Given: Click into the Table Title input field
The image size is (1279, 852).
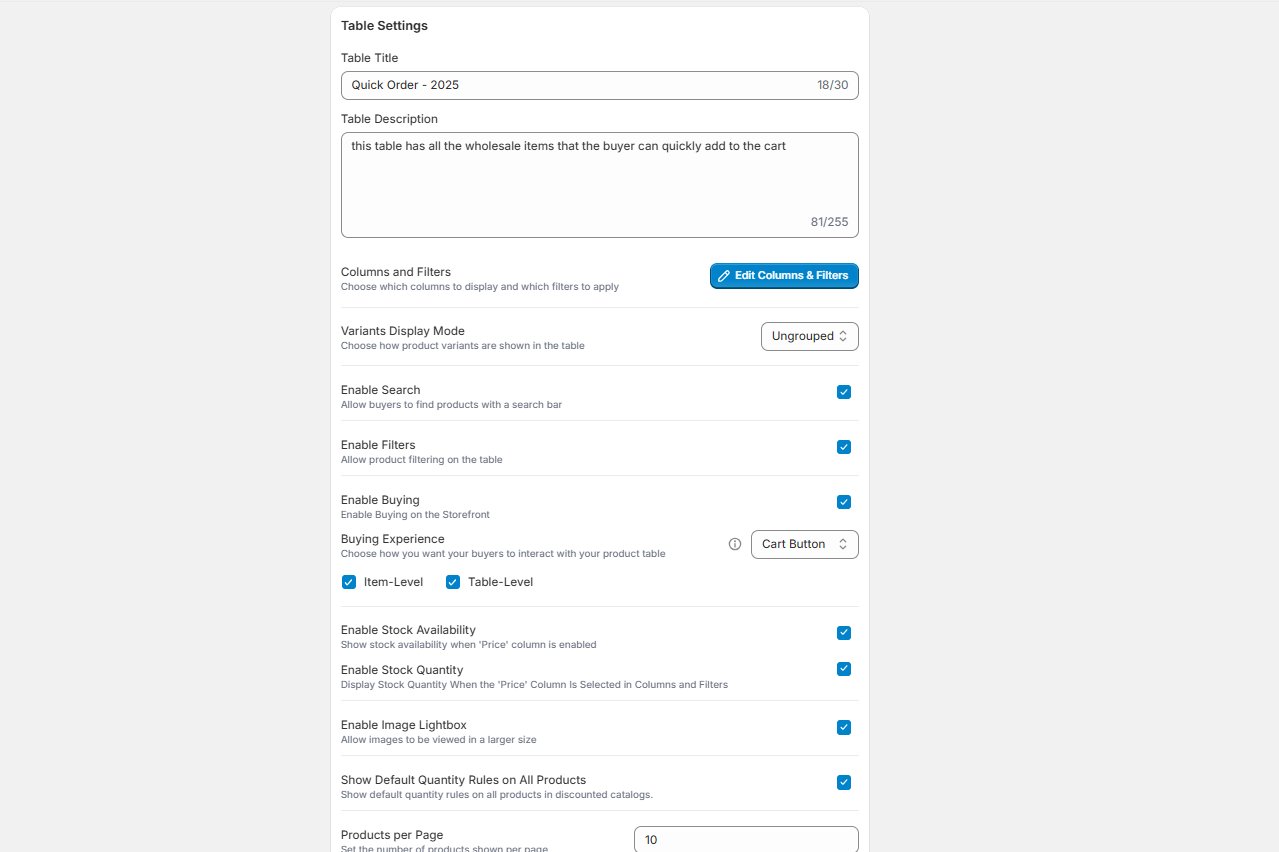Looking at the screenshot, I should tap(600, 85).
